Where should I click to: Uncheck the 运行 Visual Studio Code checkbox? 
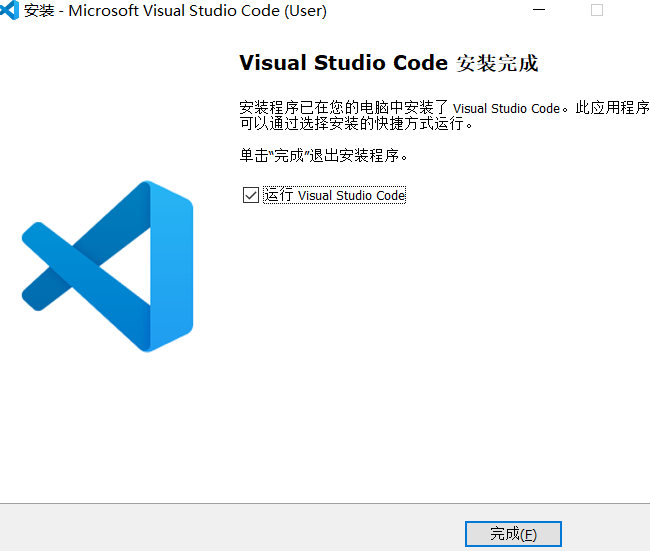pos(251,195)
